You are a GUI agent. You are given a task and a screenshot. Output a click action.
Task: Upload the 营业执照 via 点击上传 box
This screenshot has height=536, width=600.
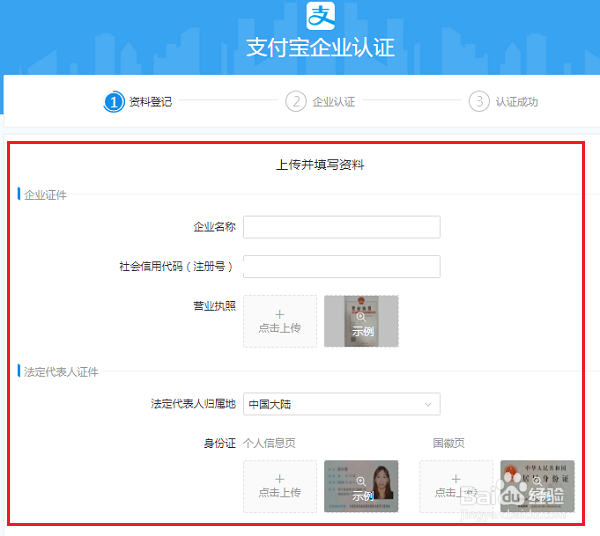coord(280,321)
